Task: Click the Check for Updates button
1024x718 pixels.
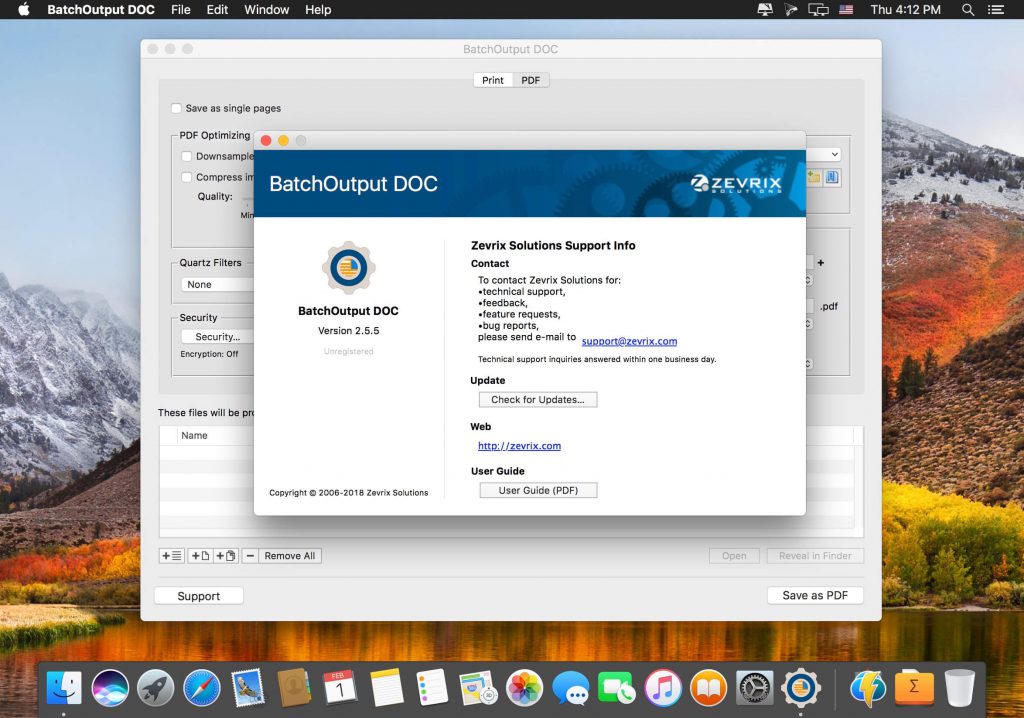Action: pos(538,399)
